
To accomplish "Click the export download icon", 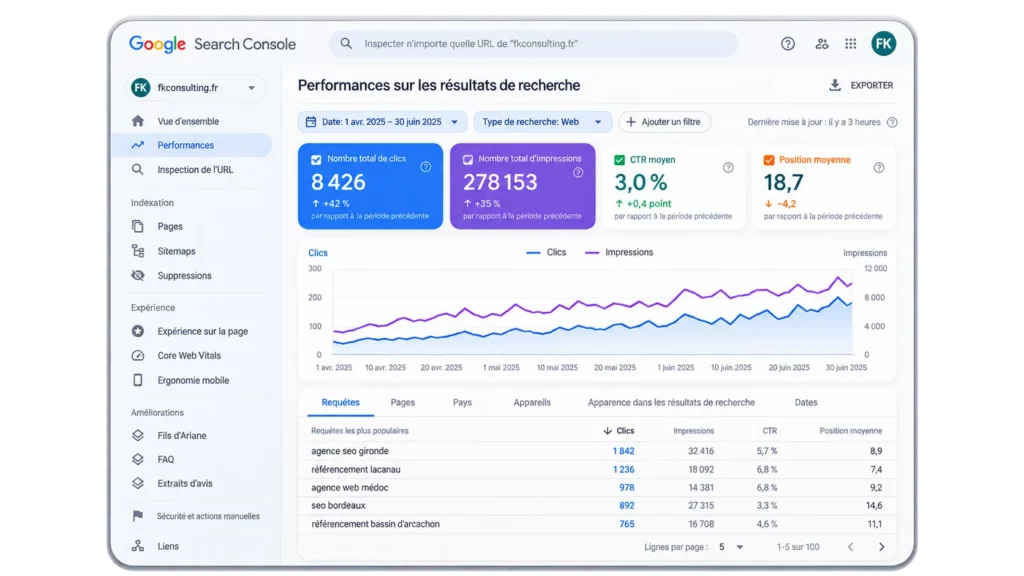I will 835,86.
